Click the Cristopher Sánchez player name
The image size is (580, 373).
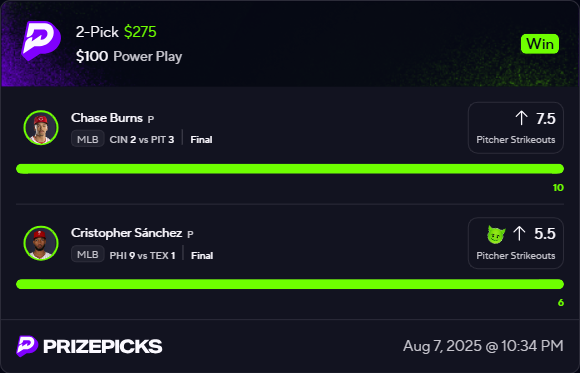pyautogui.click(x=127, y=233)
